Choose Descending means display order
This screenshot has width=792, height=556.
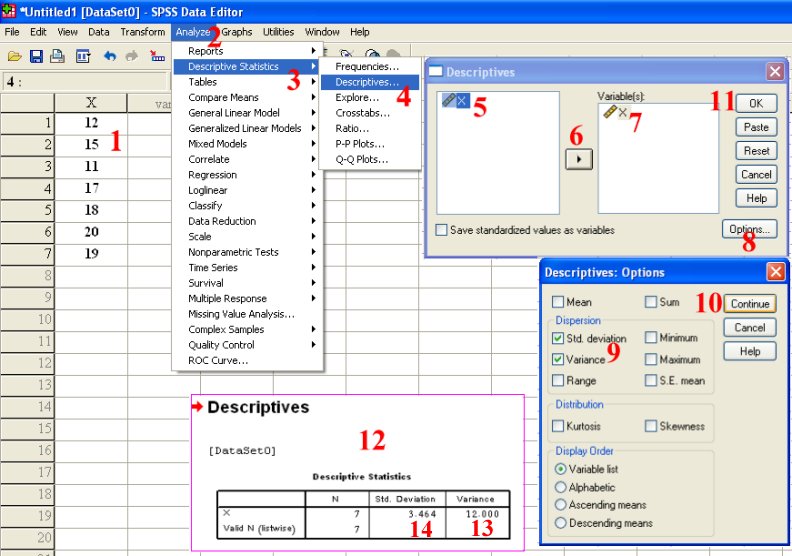560,523
